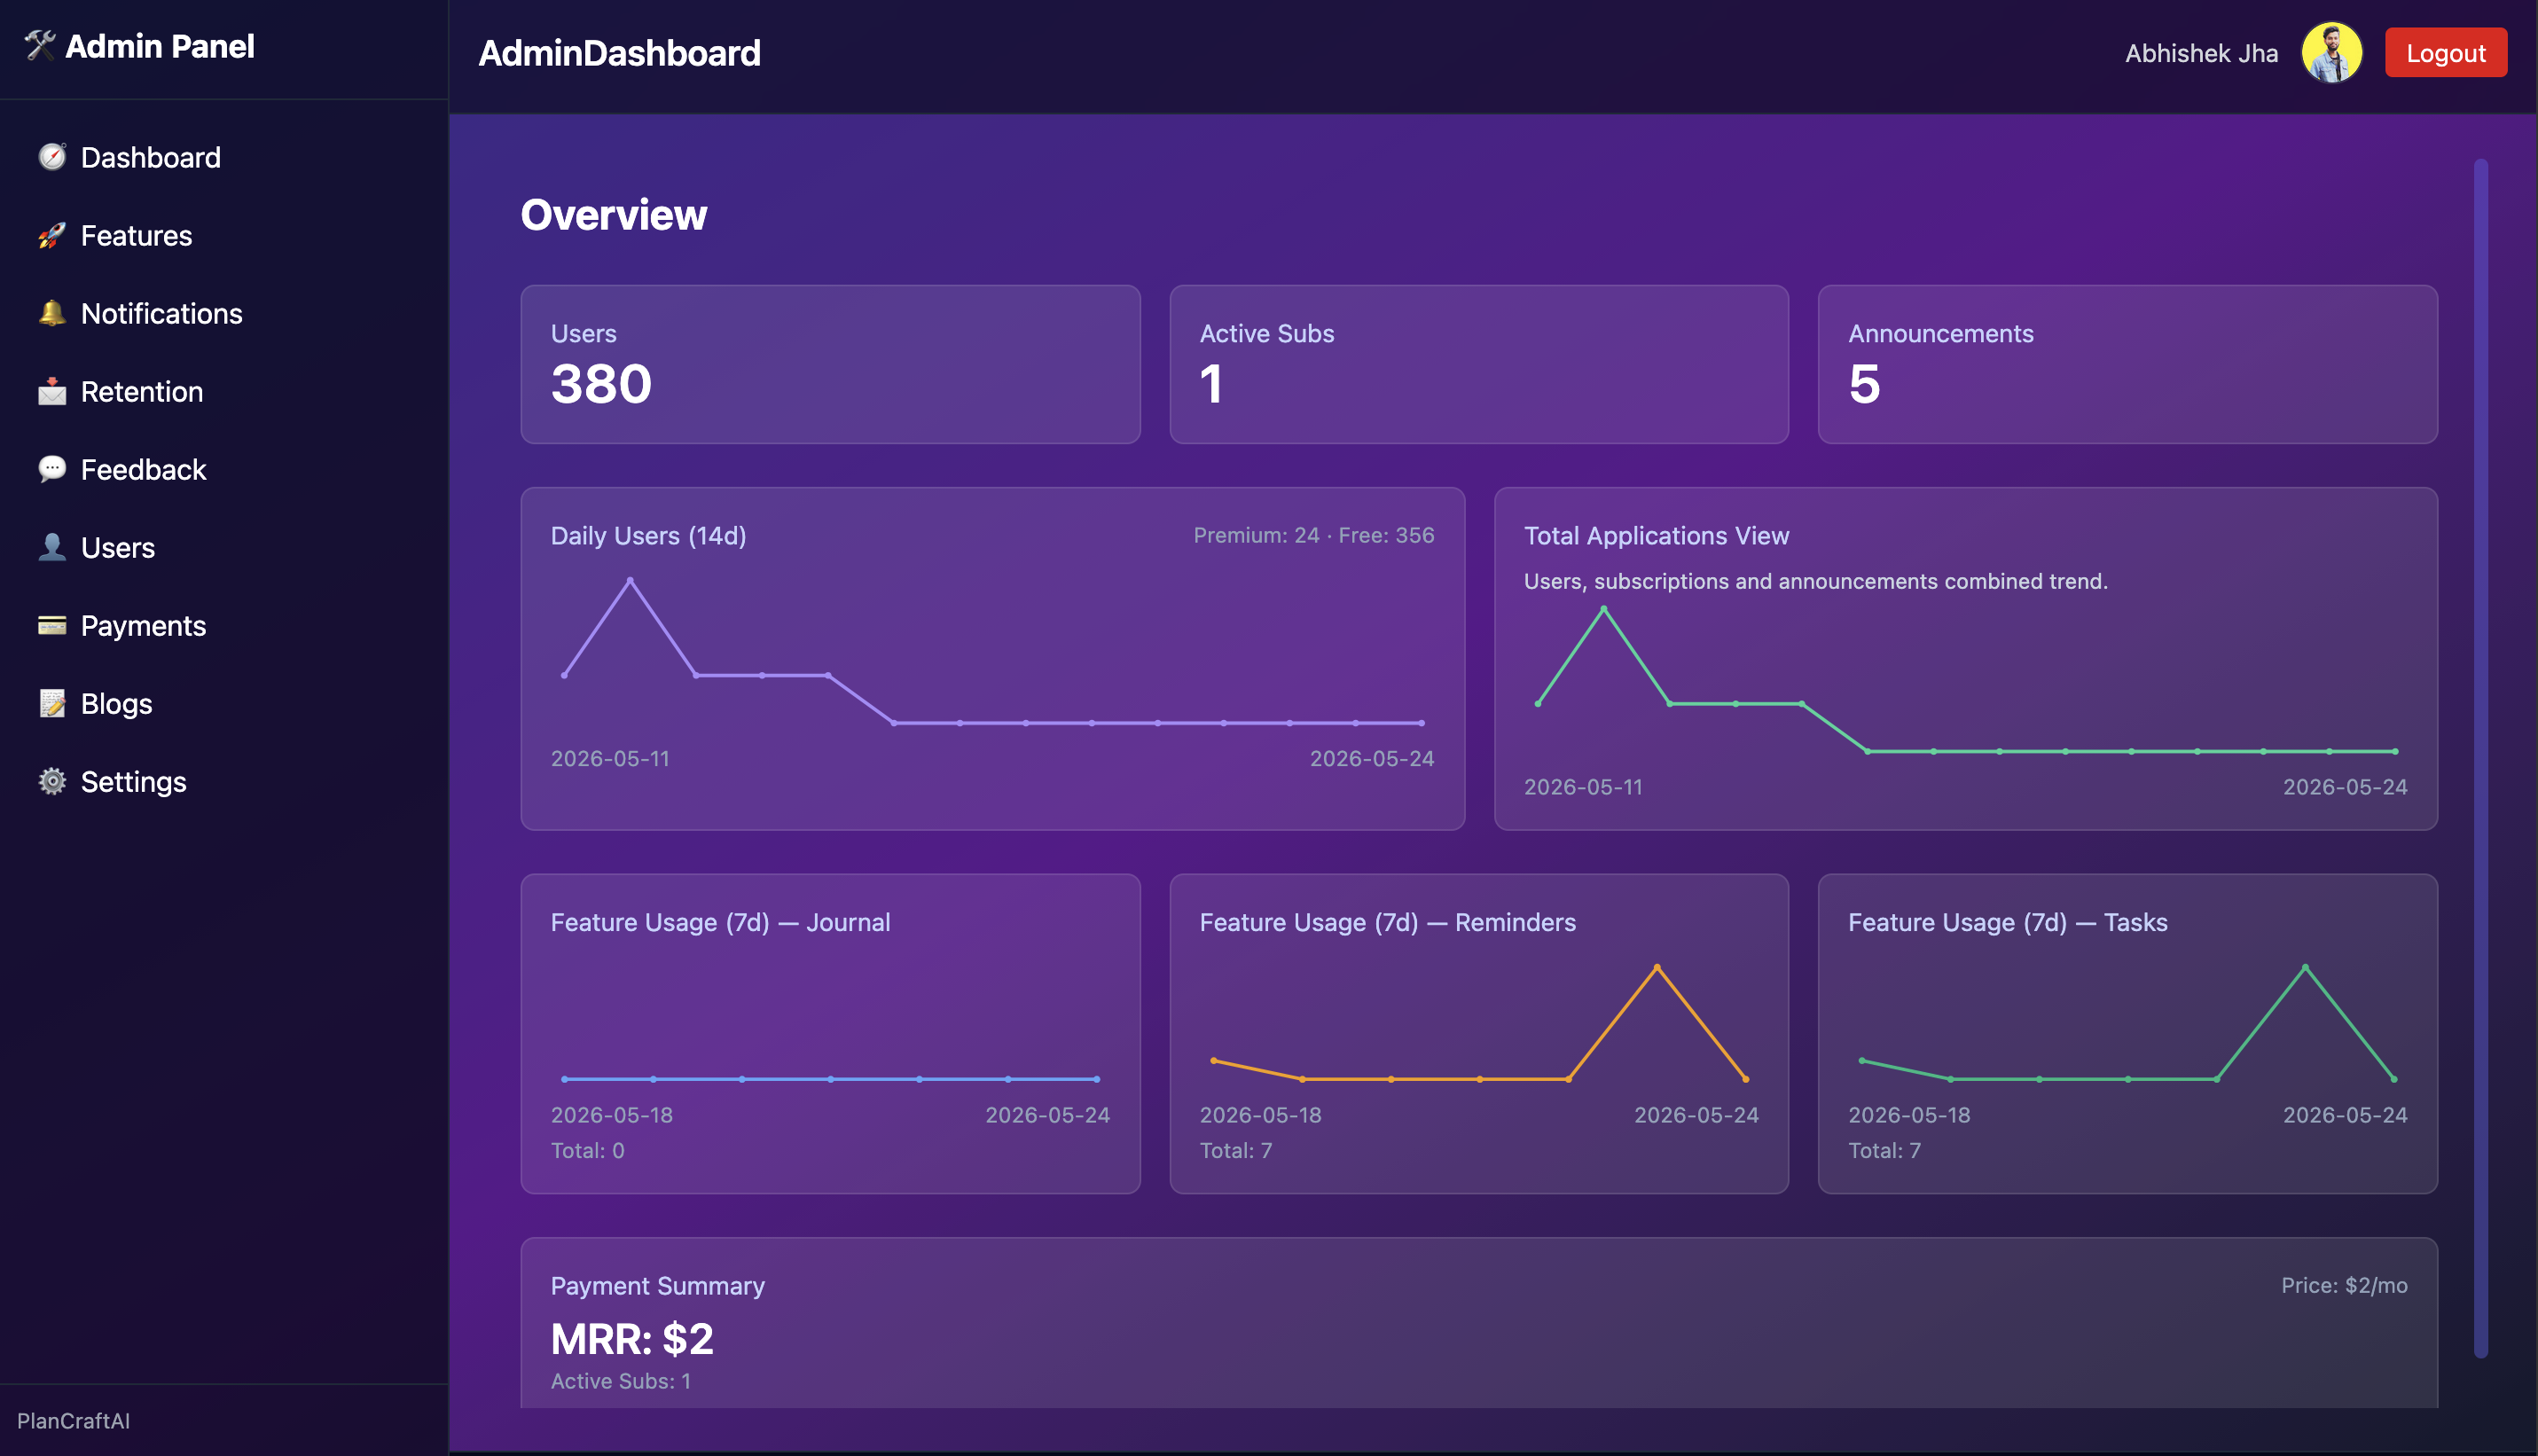Image resolution: width=2538 pixels, height=1456 pixels.
Task: Click the bell icon beside Notifications
Action: point(52,313)
